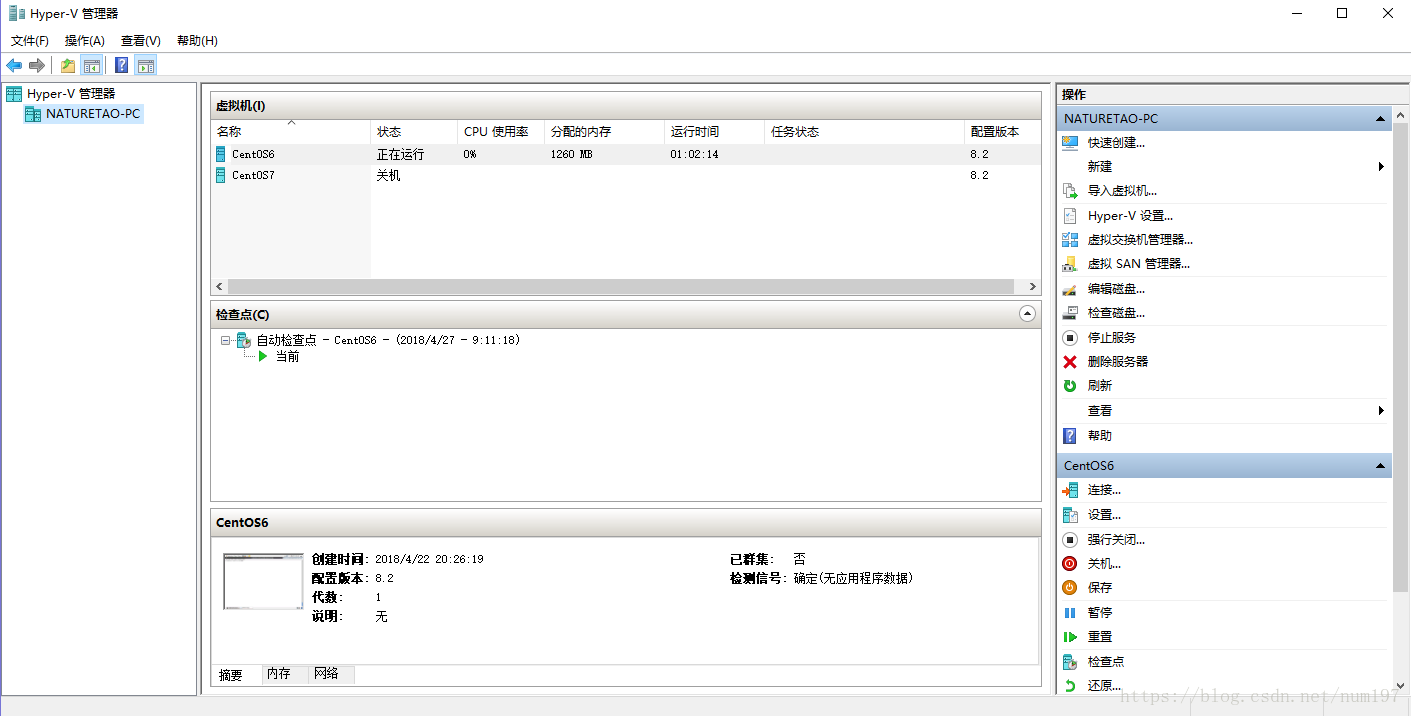The height and width of the screenshot is (716, 1411).
Task: Select the 自动检查点 - CentOS6 entry
Action: (x=388, y=340)
